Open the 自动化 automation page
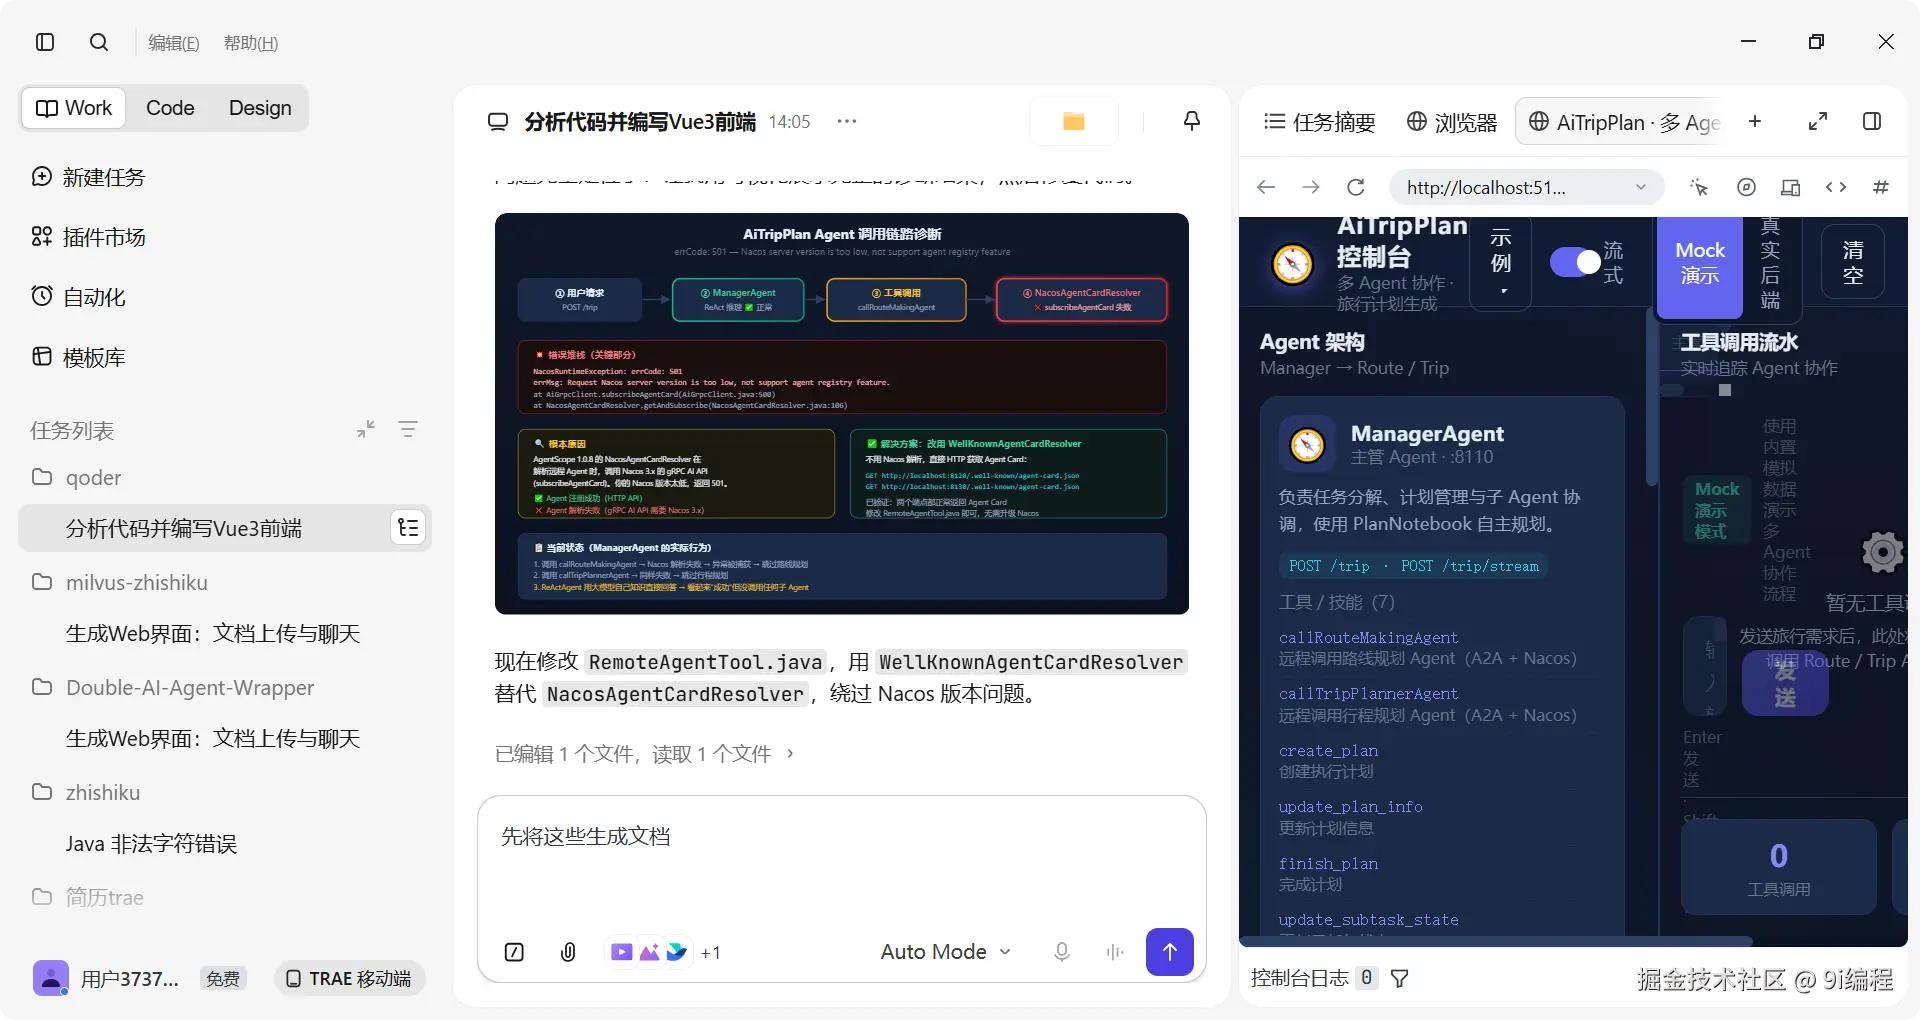The height and width of the screenshot is (1020, 1920). coord(78,297)
